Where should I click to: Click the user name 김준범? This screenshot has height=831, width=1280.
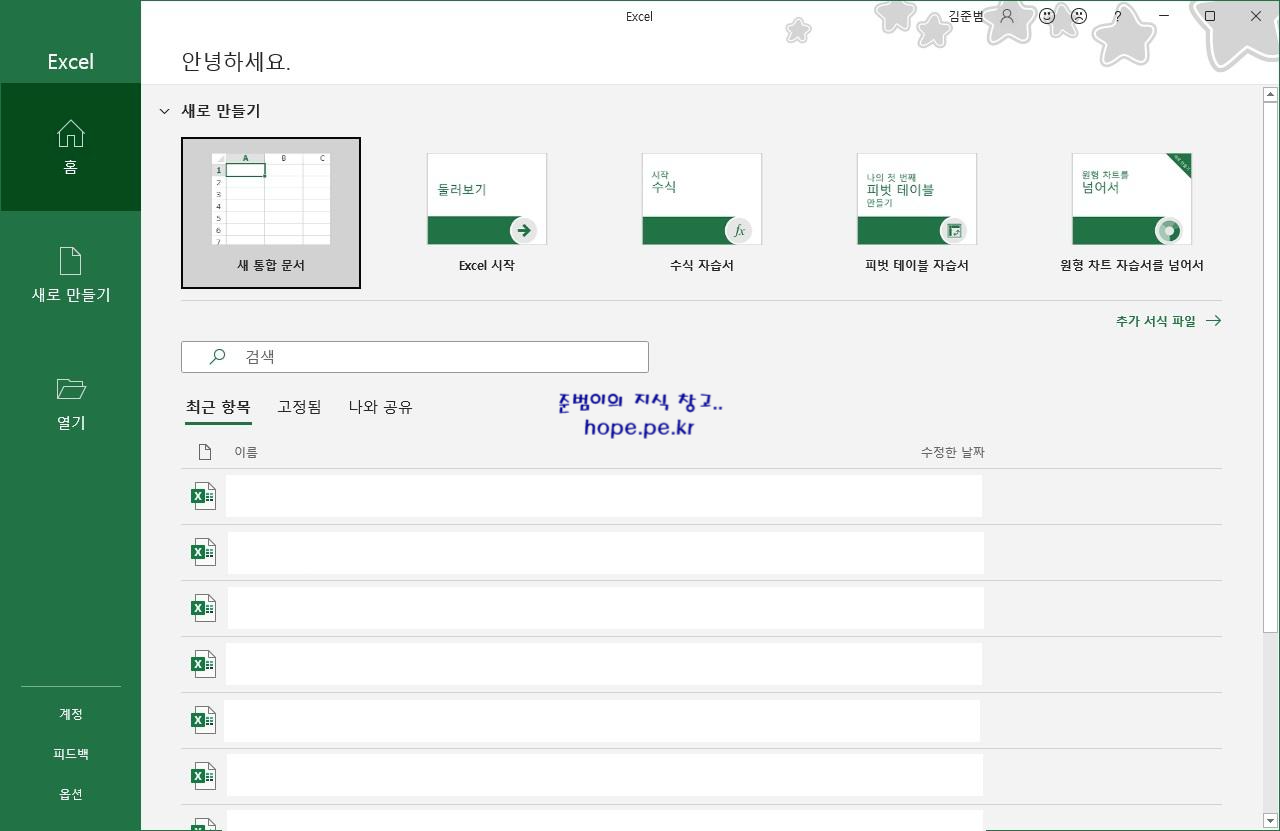pos(965,16)
